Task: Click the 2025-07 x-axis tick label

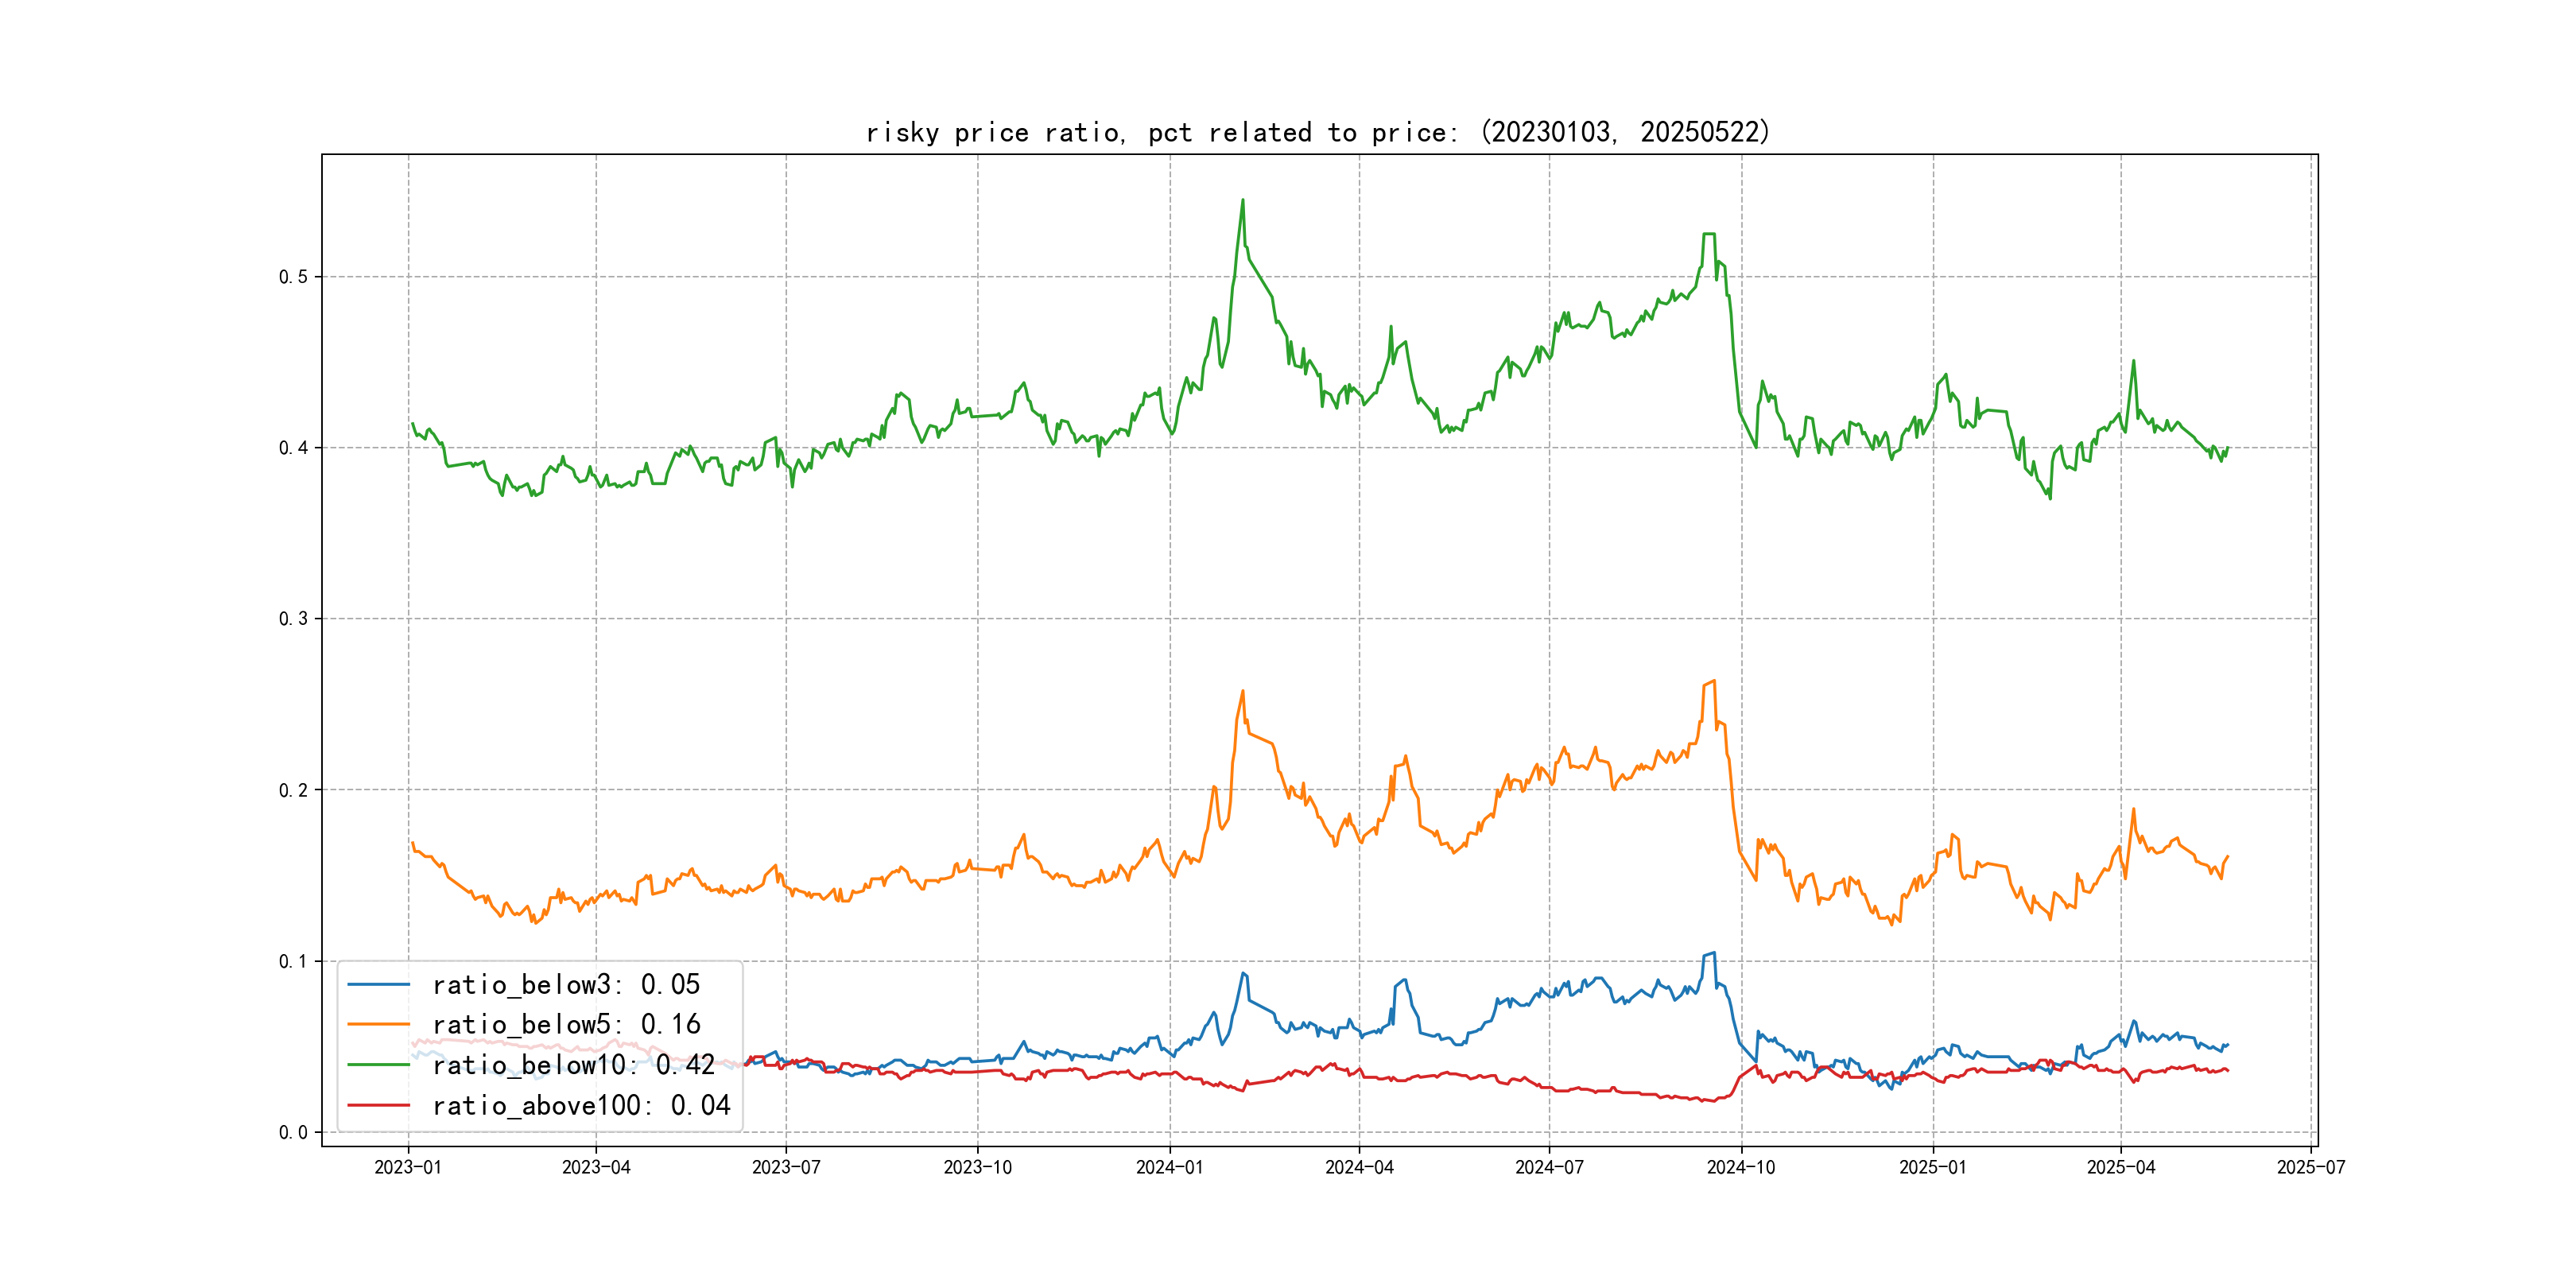Action: tap(2311, 1168)
